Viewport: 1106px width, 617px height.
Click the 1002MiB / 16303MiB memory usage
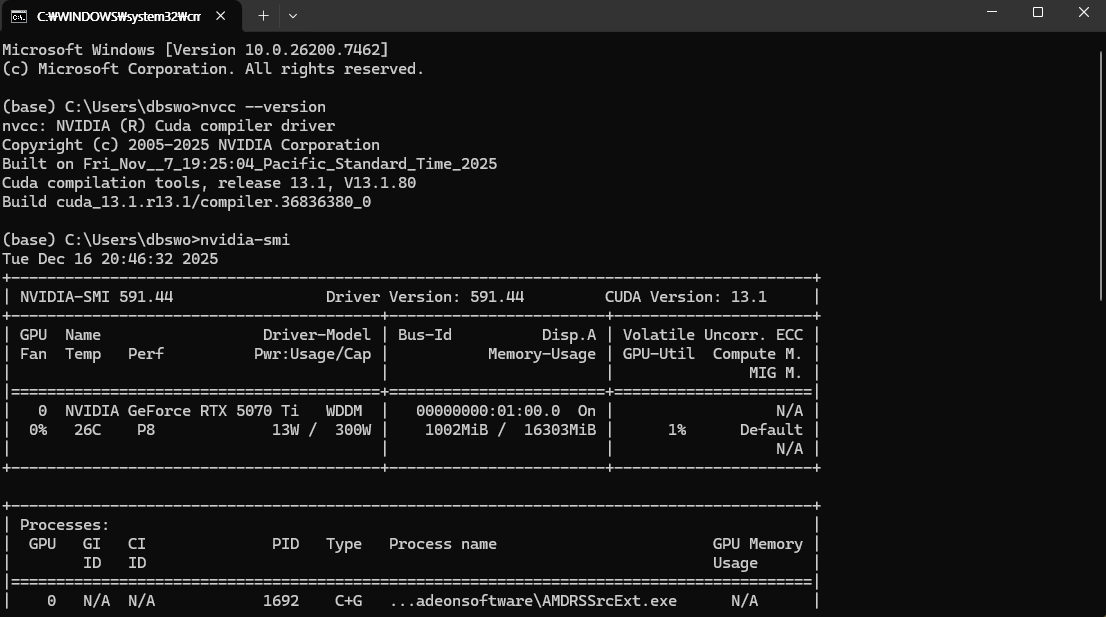pos(510,430)
